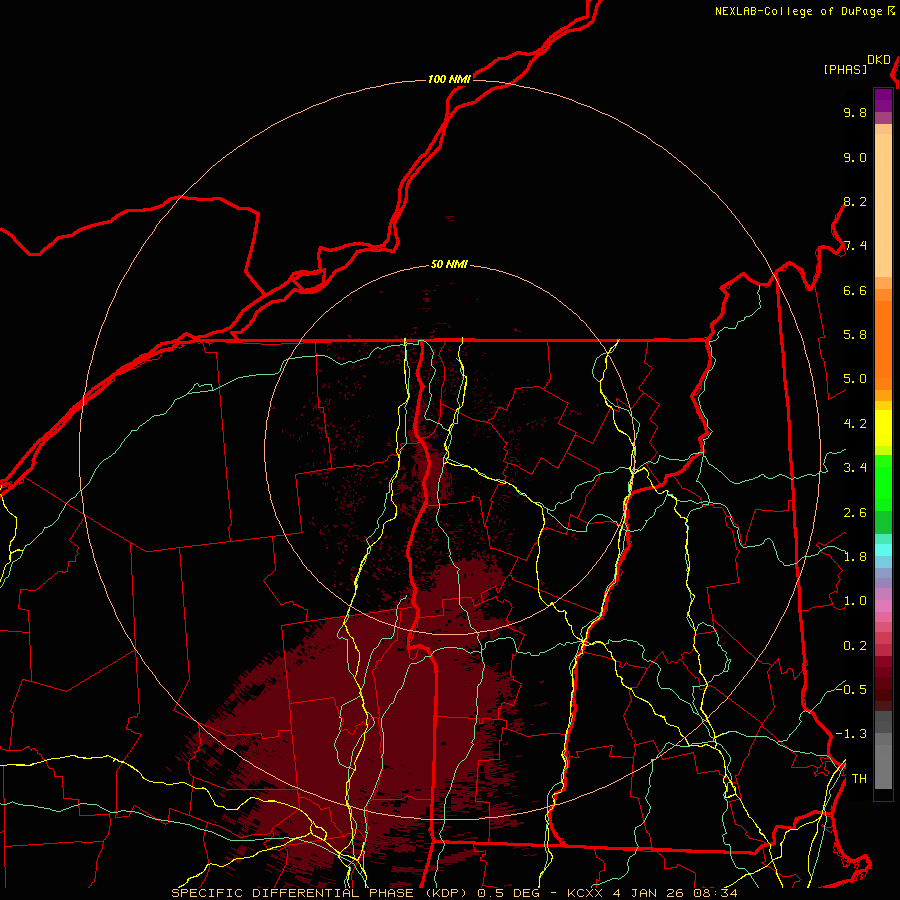Image resolution: width=900 pixels, height=900 pixels.
Task: Click the 9.0 scale value
Action: pos(855,157)
